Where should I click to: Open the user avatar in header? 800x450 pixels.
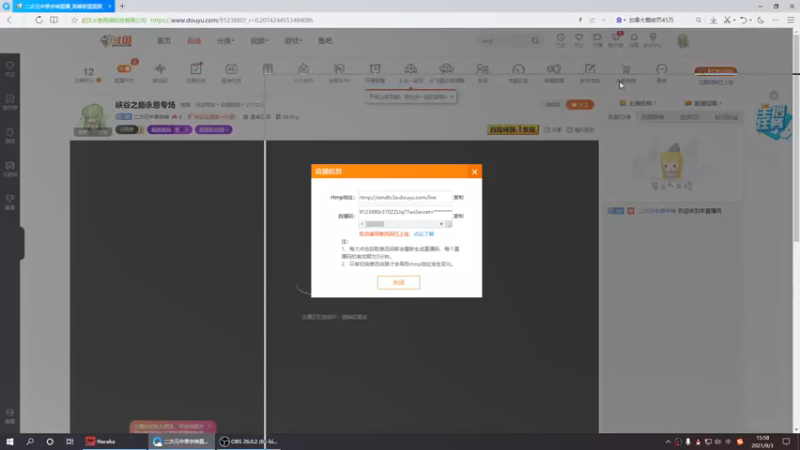pos(683,41)
